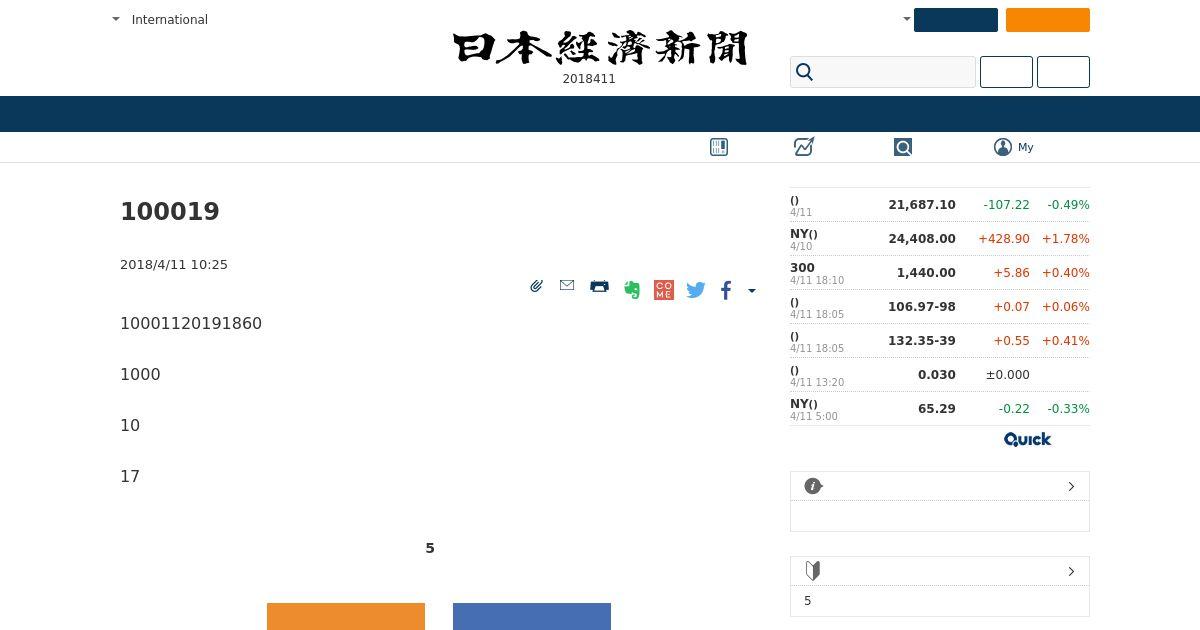Click the orange header button
This screenshot has width=1200, height=630.
pos(1048,20)
